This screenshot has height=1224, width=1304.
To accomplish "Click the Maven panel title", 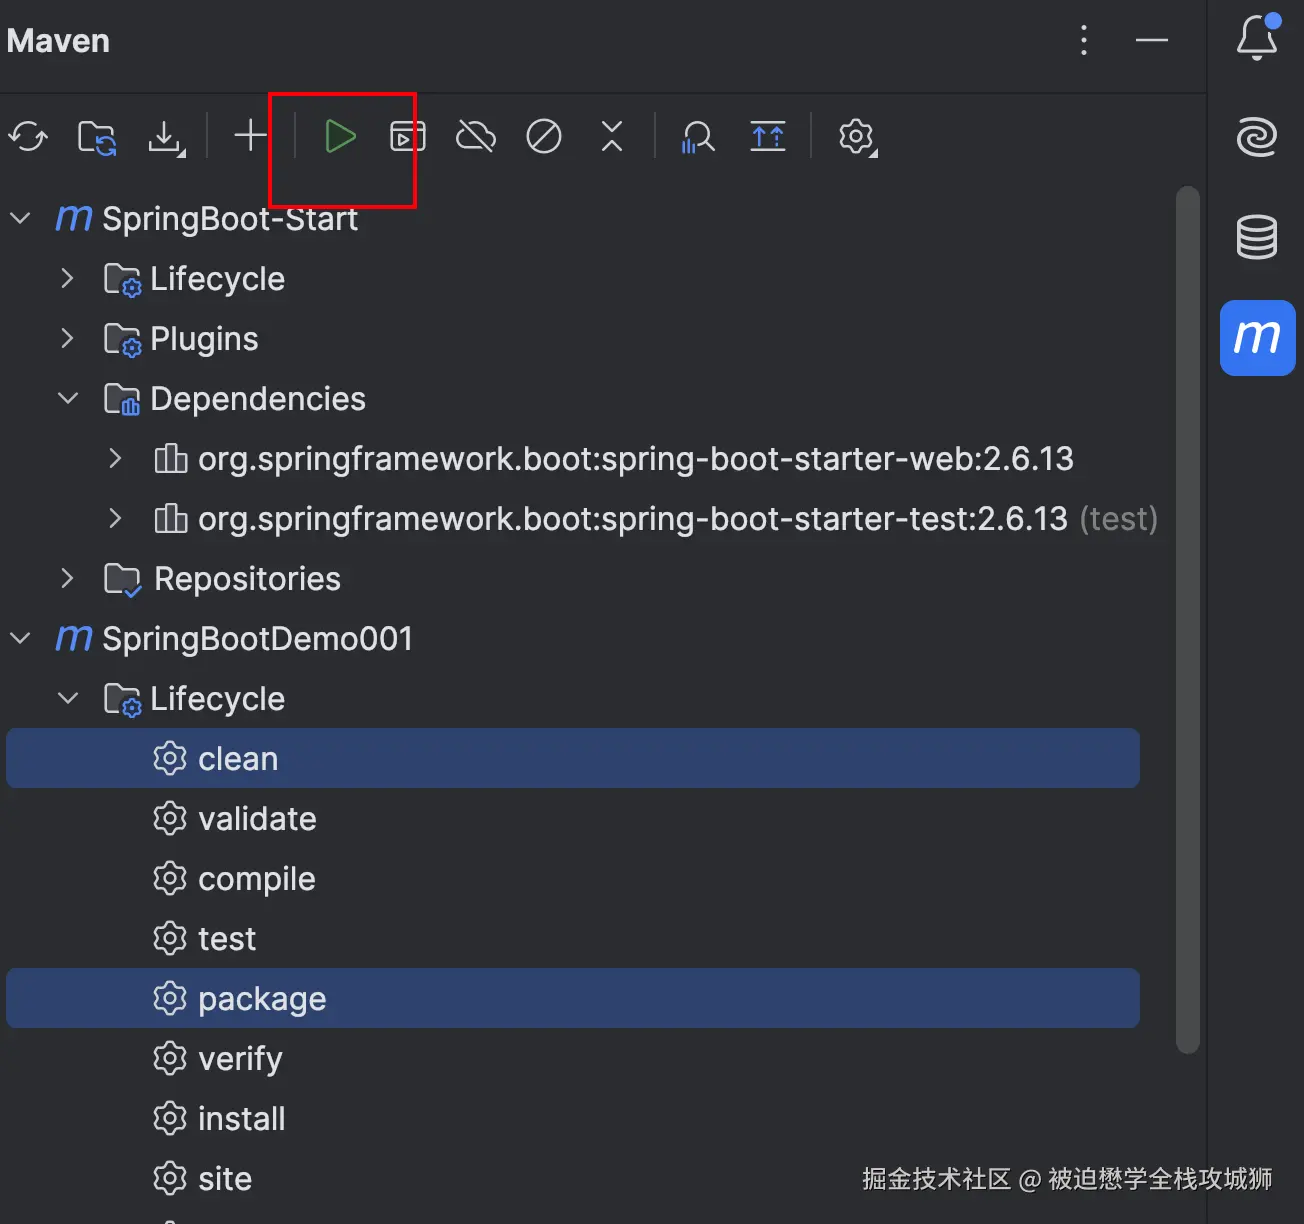I will [58, 41].
